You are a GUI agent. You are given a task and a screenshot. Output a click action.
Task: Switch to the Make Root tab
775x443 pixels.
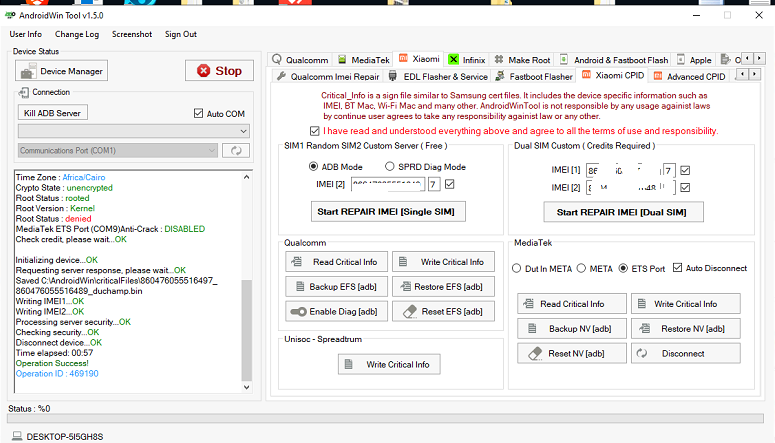coord(522,60)
